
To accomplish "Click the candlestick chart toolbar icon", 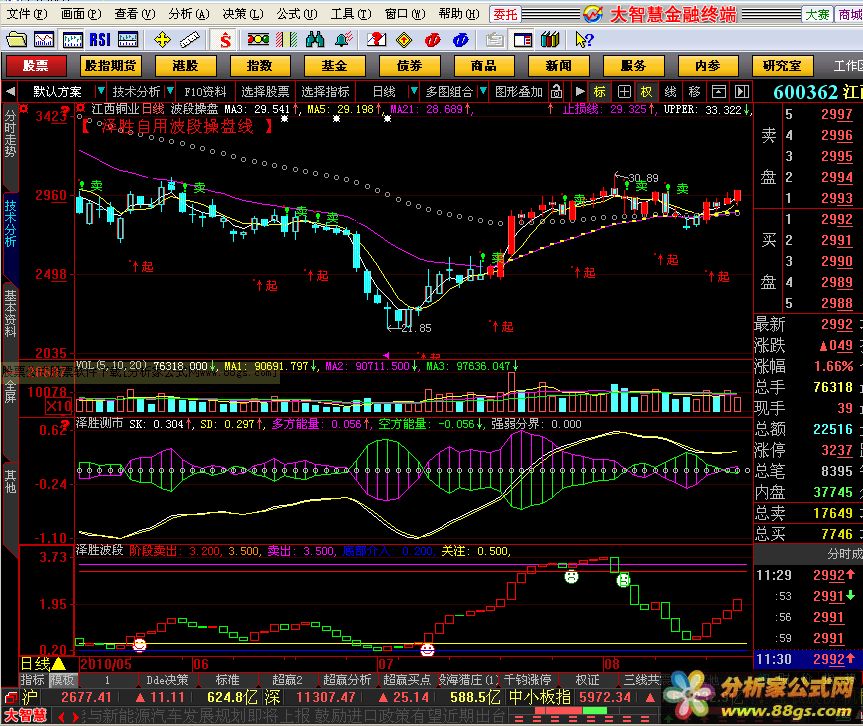I will [72, 40].
